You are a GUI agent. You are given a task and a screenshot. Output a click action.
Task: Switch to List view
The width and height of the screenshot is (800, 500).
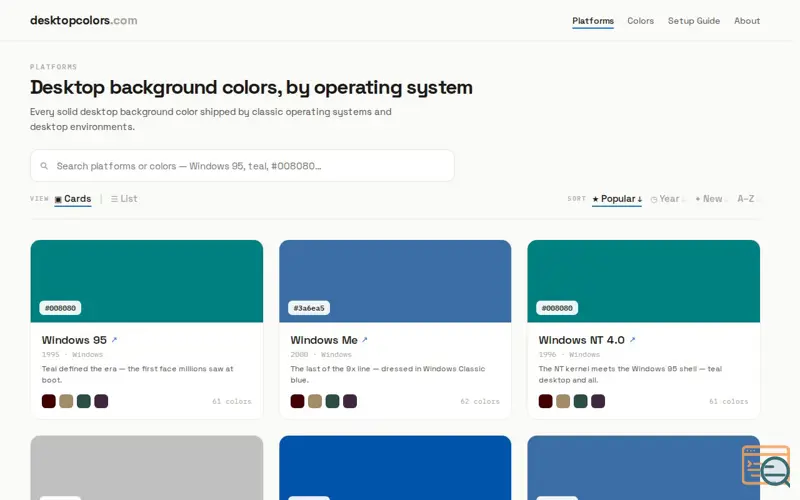pyautogui.click(x=124, y=199)
